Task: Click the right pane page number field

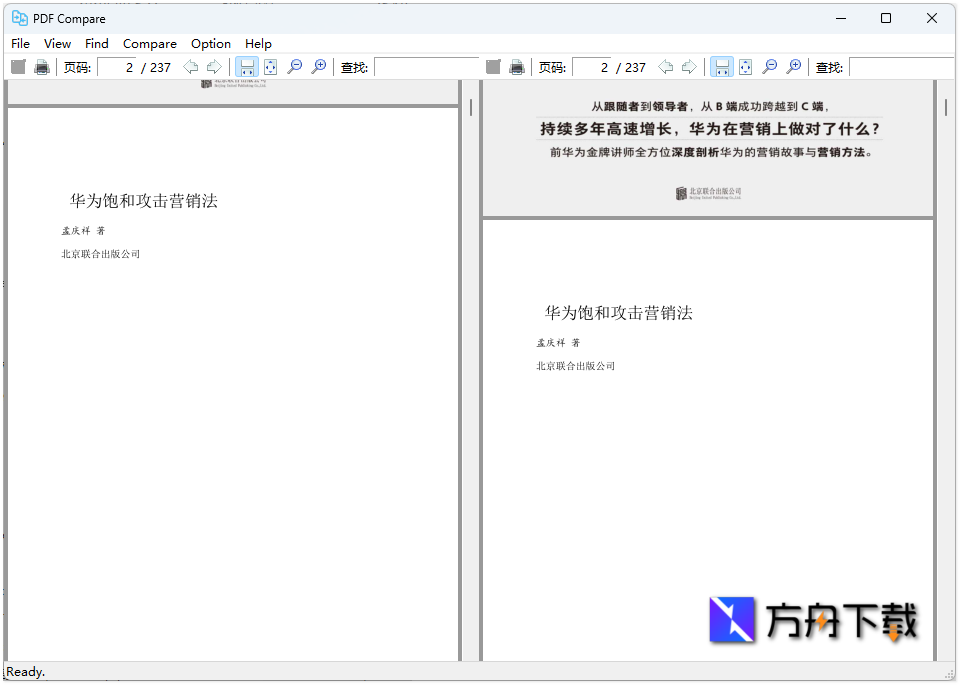Action: [591, 67]
